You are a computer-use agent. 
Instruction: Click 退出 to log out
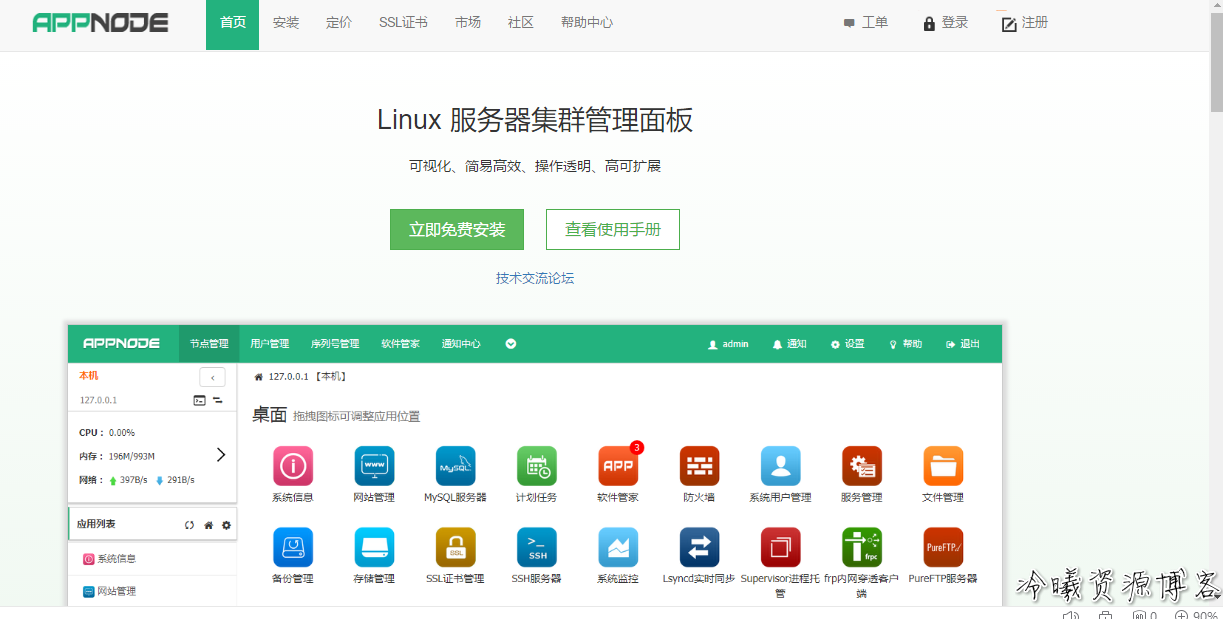click(x=963, y=344)
